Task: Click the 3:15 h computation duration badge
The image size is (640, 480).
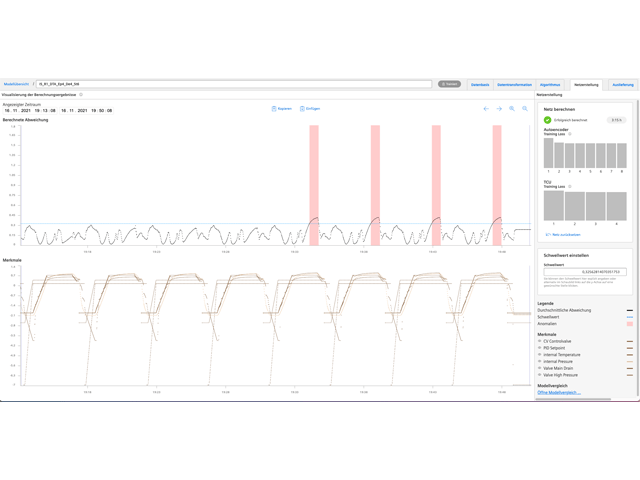Action: (x=616, y=120)
